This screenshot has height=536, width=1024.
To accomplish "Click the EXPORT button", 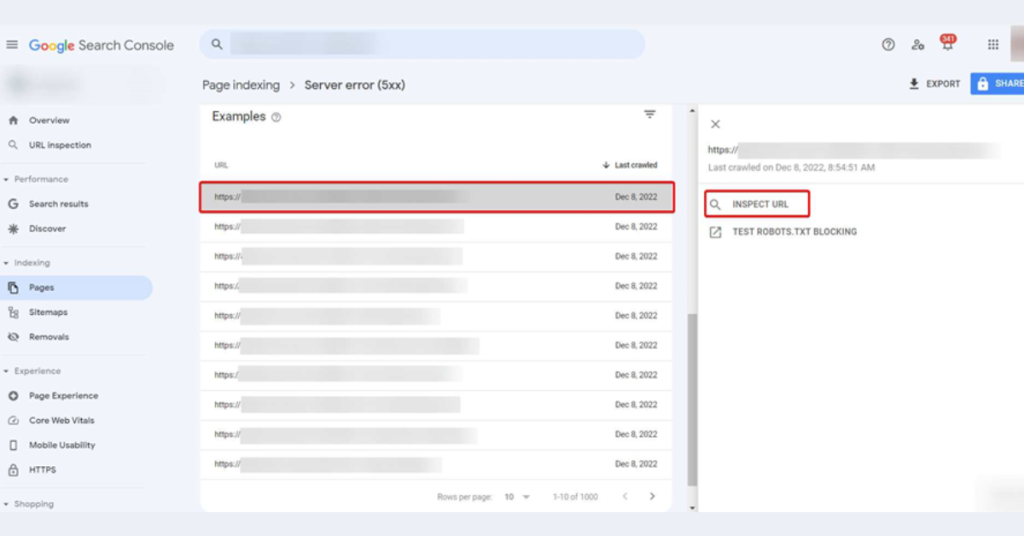I will coord(935,84).
